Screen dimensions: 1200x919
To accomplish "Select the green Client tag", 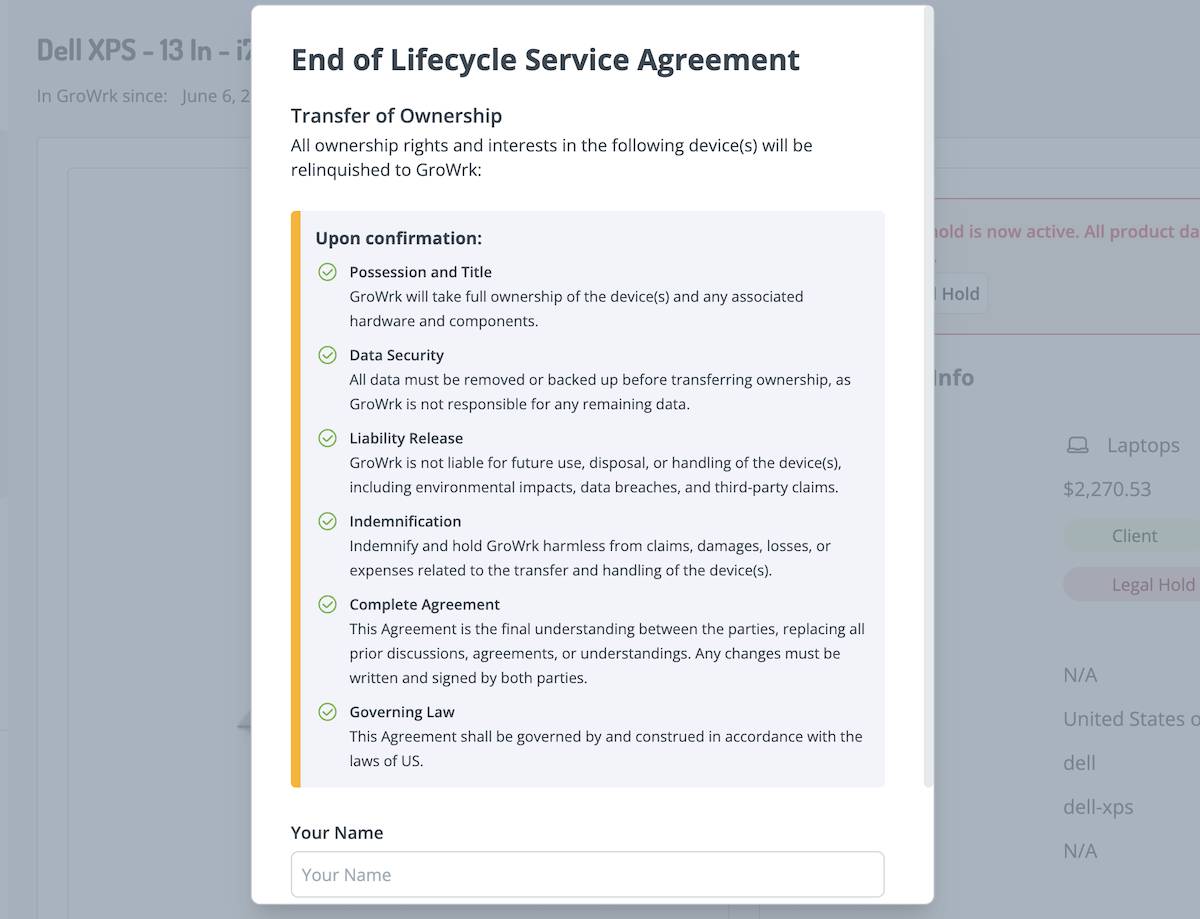I will (1133, 536).
